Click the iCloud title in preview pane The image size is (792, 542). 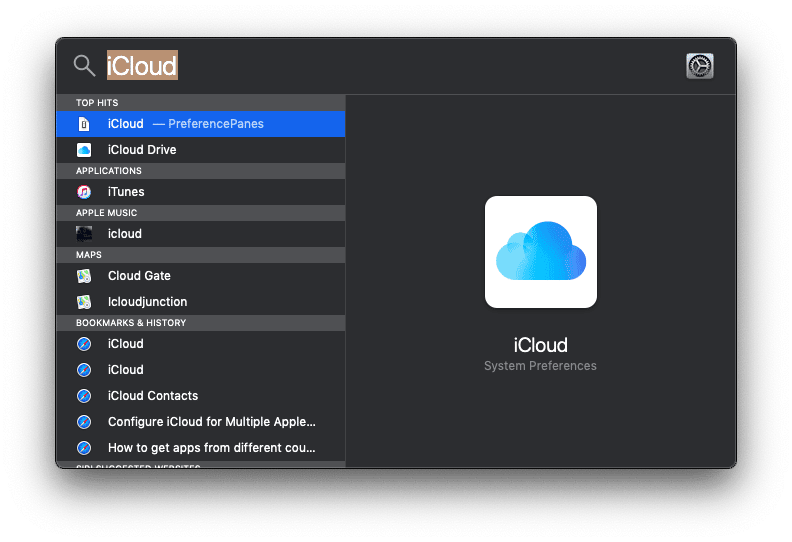point(540,346)
